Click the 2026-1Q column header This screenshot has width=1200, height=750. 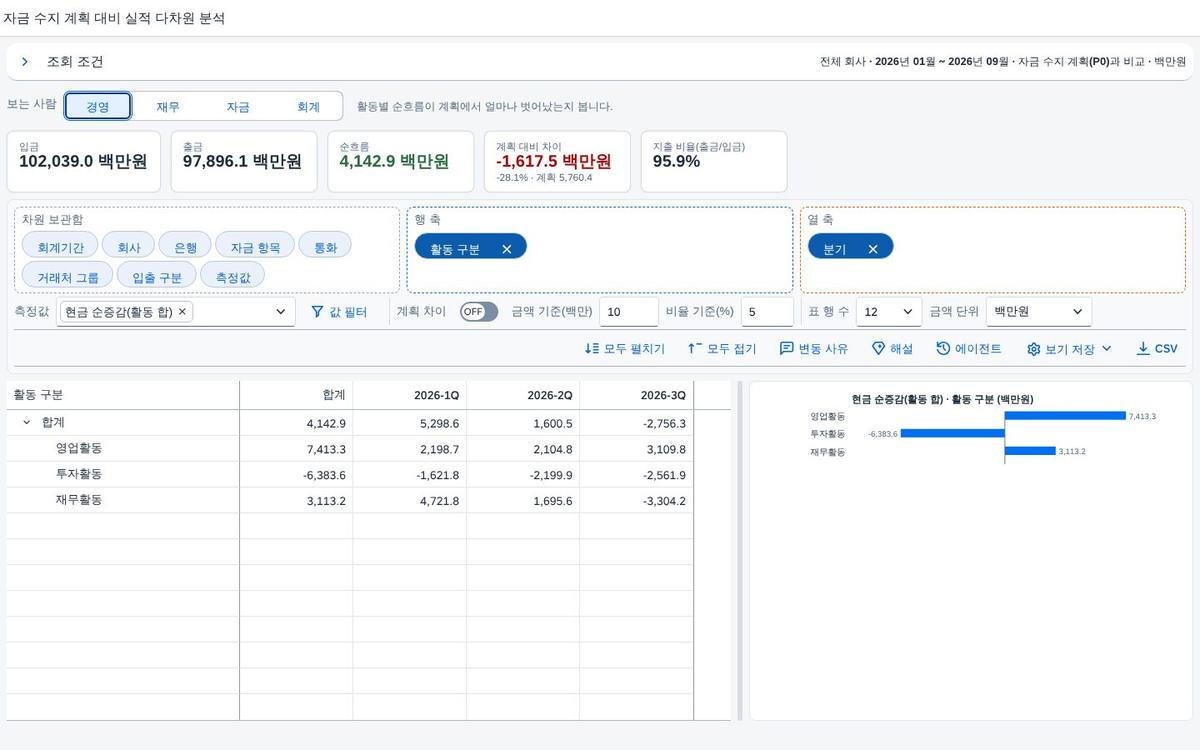coord(410,395)
